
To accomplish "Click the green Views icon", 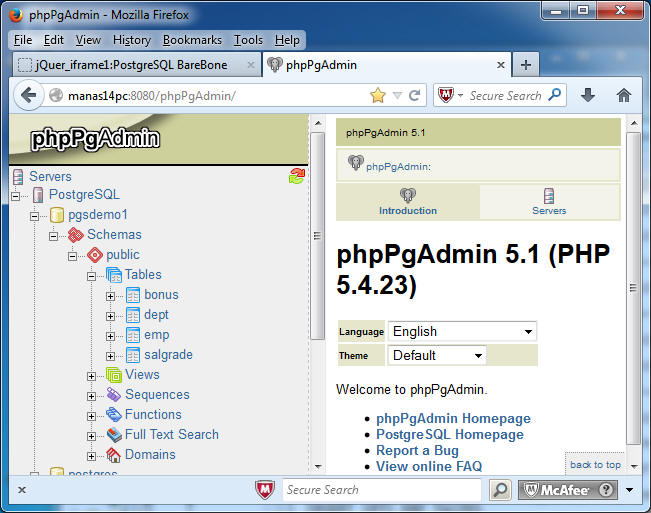I will point(114,375).
